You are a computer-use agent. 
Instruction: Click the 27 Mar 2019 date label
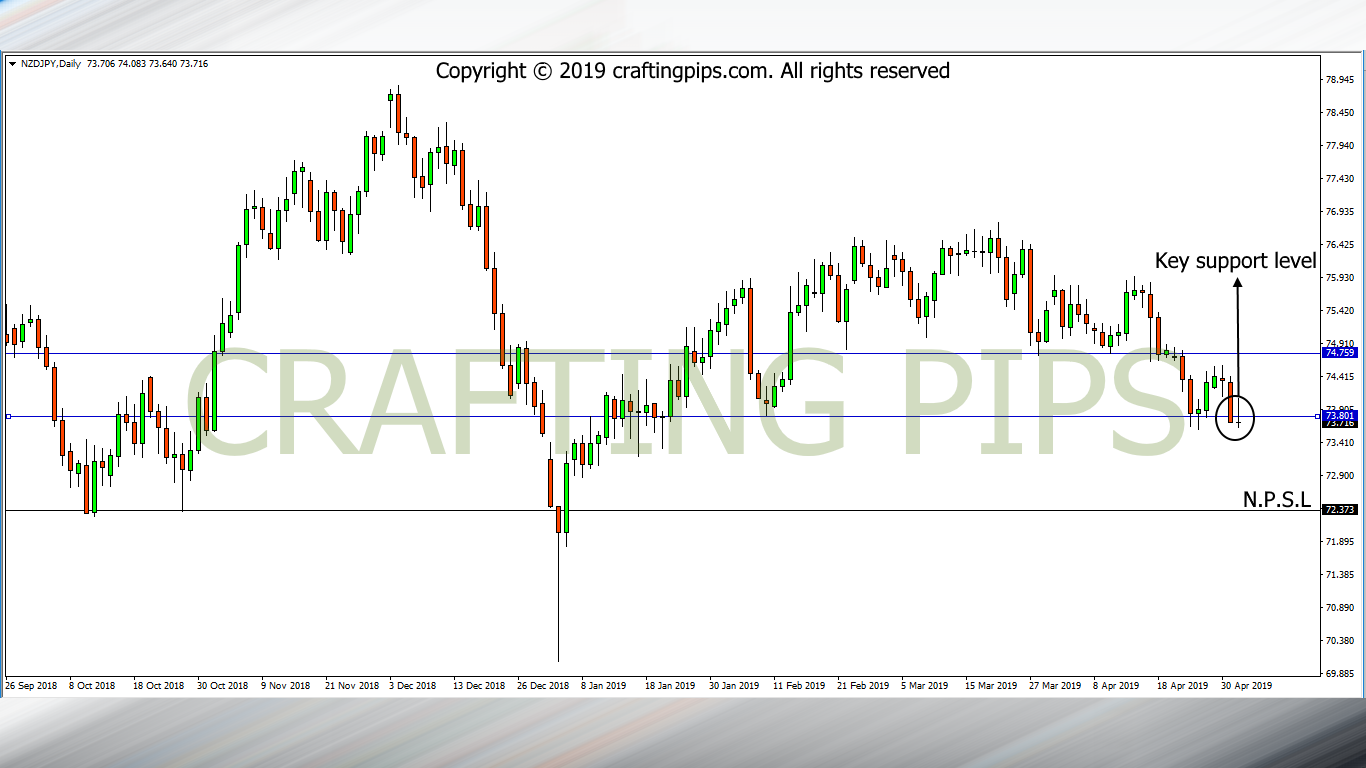click(1055, 686)
